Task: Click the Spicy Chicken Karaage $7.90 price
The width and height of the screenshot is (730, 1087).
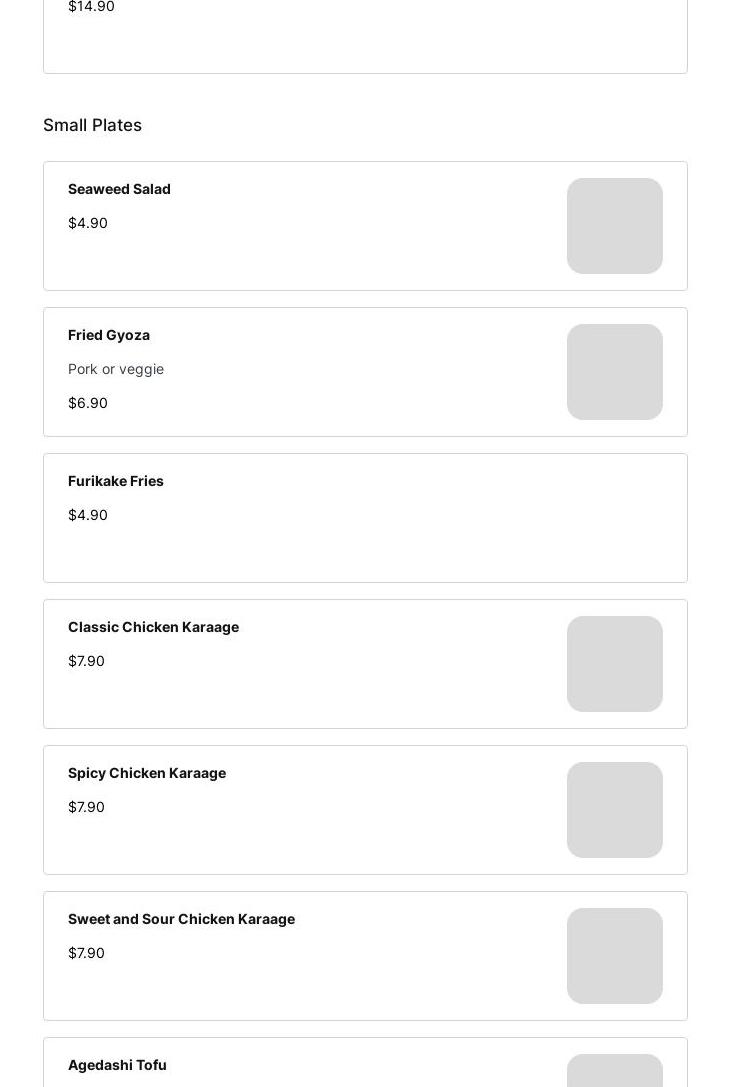Action: pos(86,807)
